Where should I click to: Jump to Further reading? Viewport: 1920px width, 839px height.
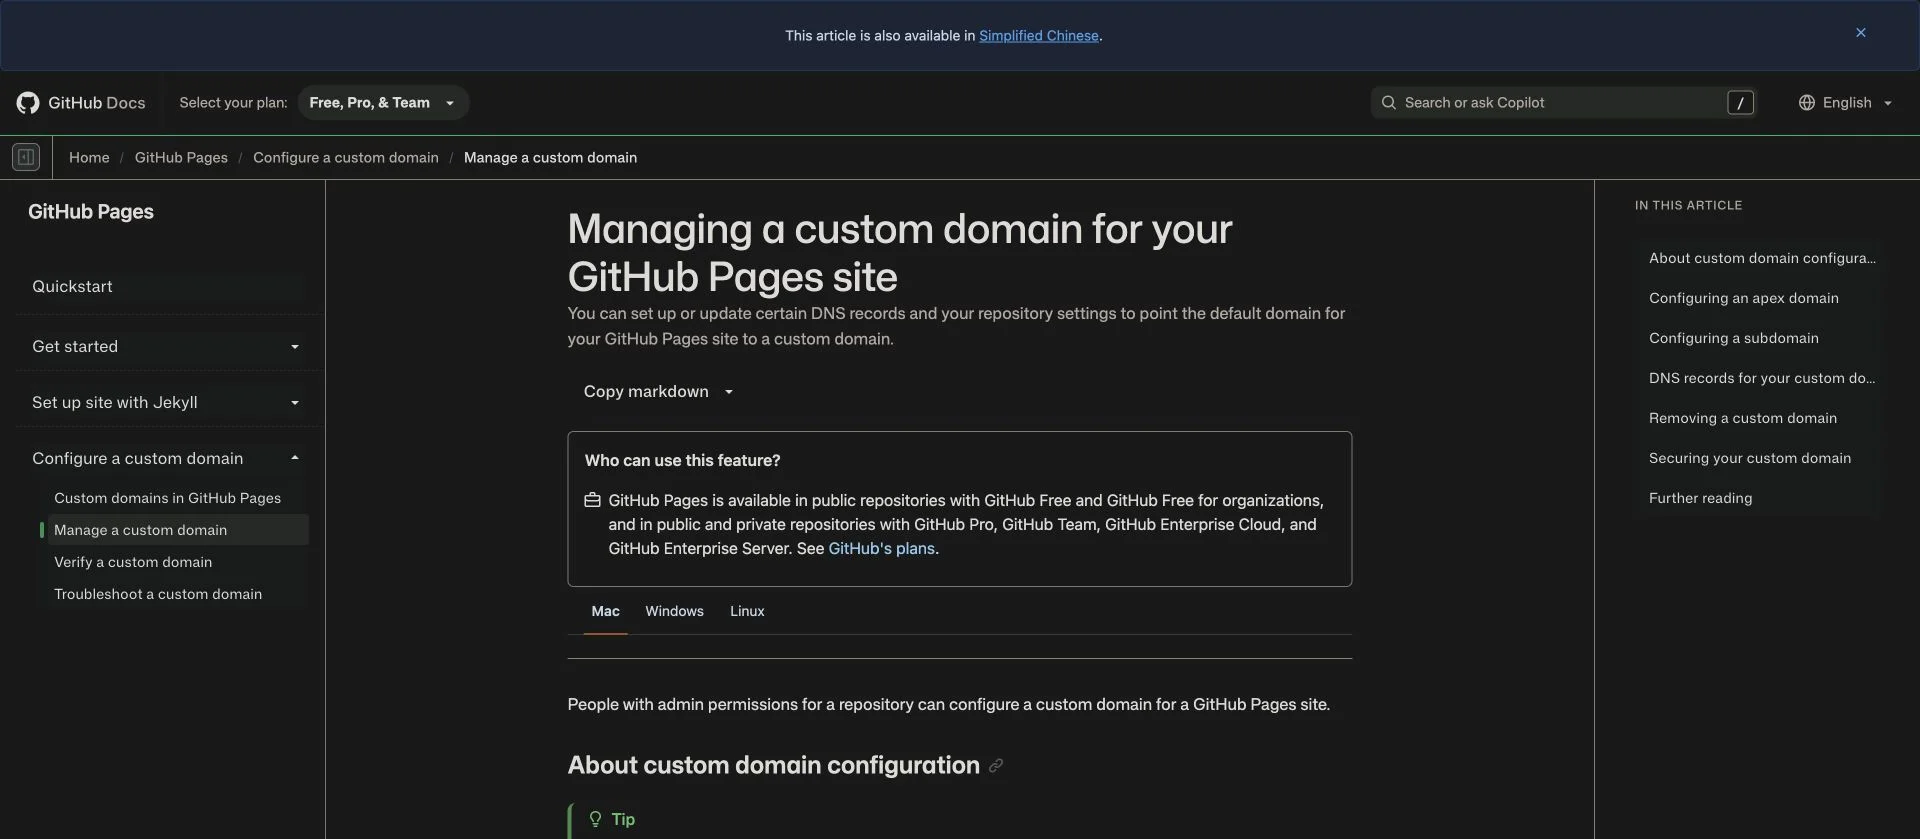pyautogui.click(x=1700, y=498)
